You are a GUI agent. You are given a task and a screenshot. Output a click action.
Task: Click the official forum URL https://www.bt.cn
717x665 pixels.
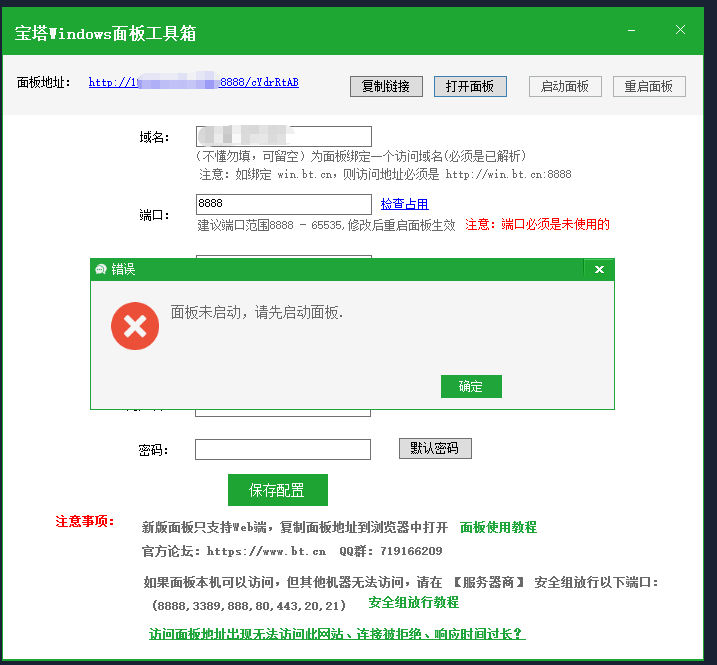pos(267,551)
